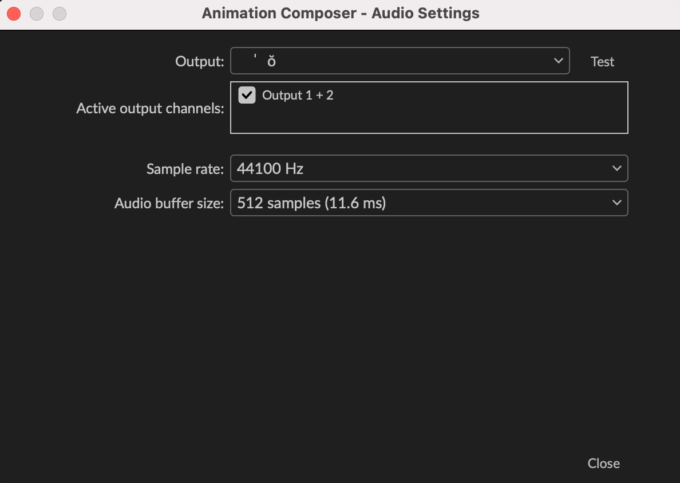Uncheck the Output 1 + 2 checkbox
680x483 pixels.
(247, 95)
